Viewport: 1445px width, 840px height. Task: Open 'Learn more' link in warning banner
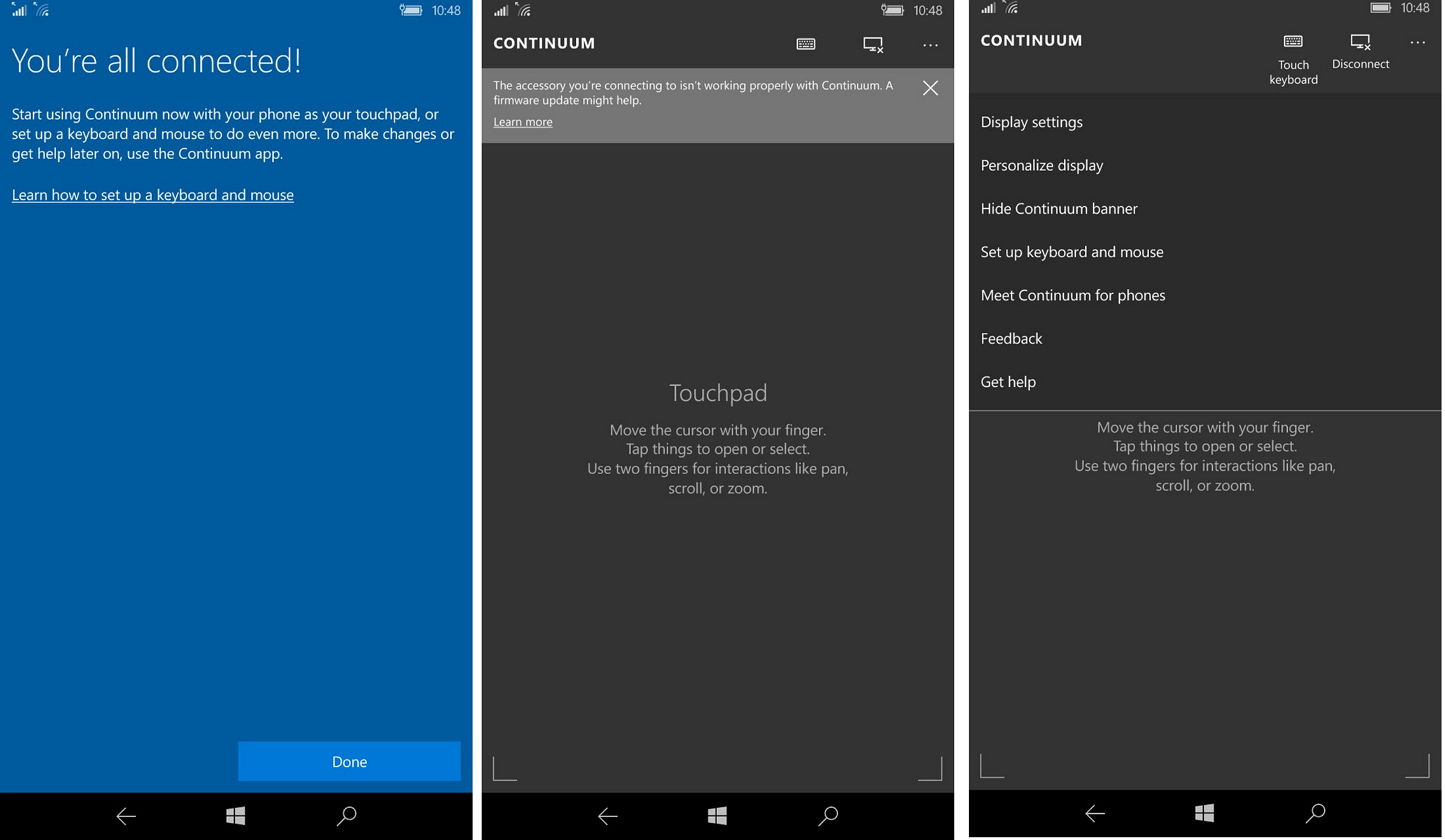[x=523, y=122]
